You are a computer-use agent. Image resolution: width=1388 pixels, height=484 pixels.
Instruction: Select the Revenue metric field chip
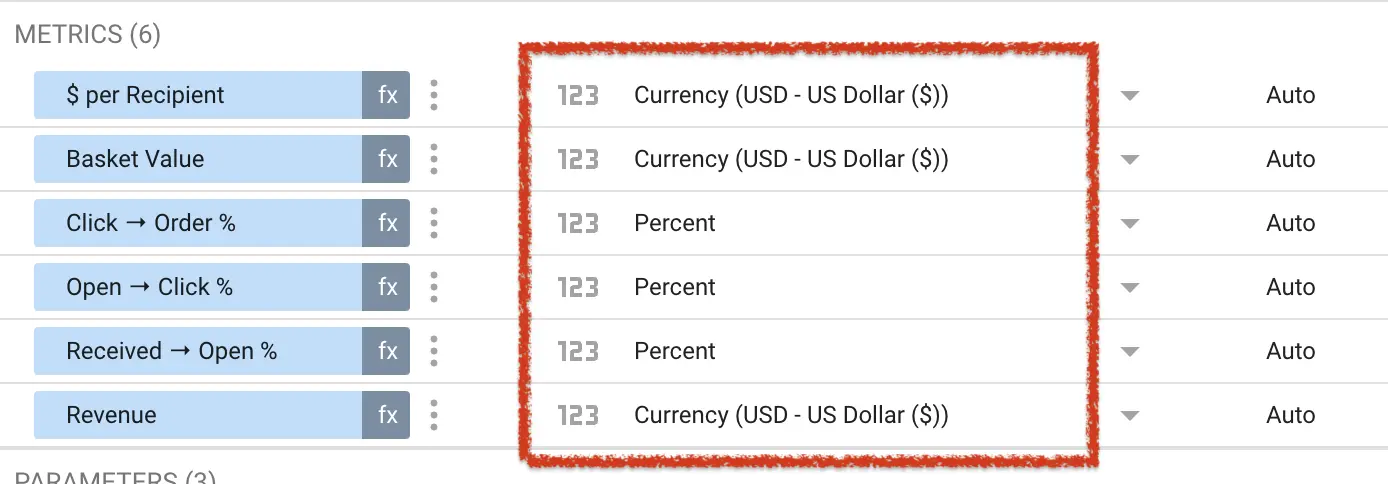pyautogui.click(x=198, y=415)
